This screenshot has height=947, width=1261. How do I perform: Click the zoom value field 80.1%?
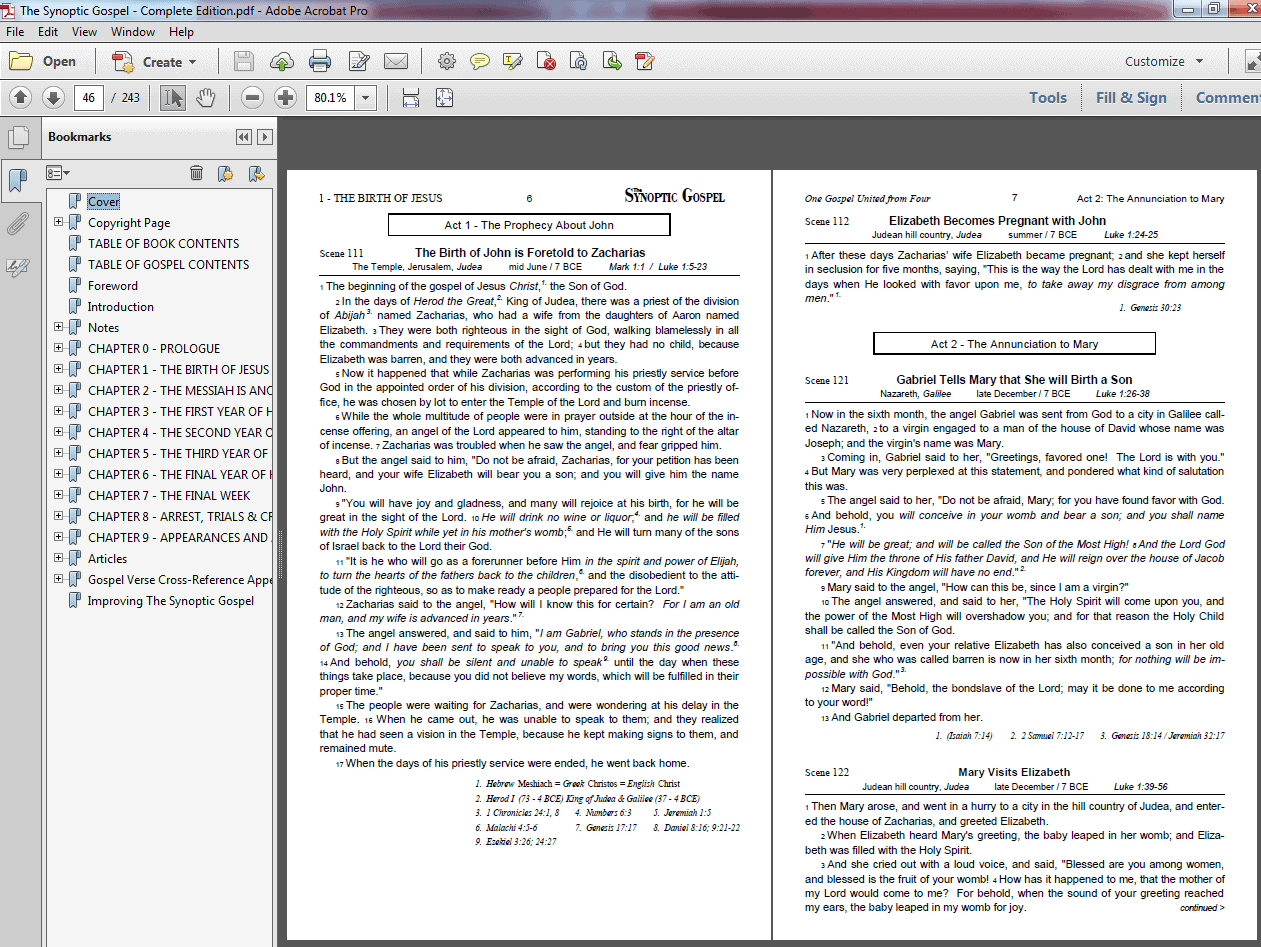331,97
